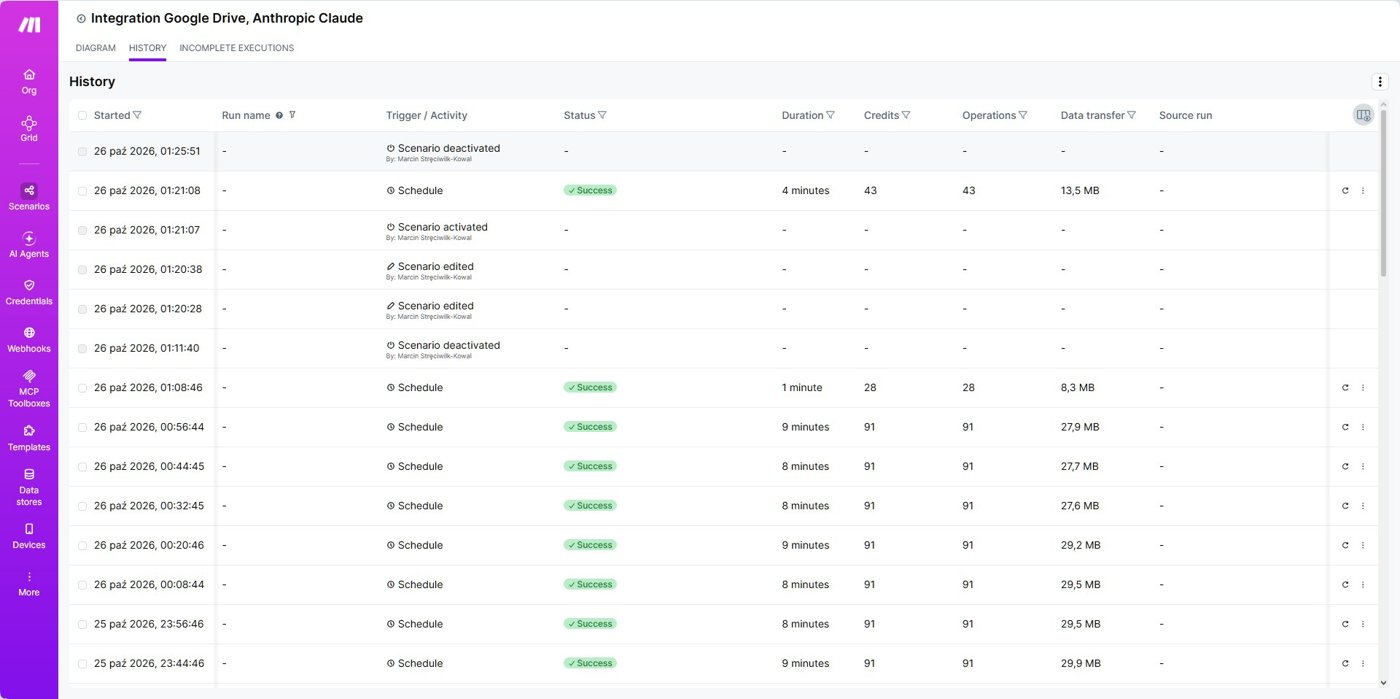Go to the Webhooks section
The image size is (1400, 699).
pos(29,339)
